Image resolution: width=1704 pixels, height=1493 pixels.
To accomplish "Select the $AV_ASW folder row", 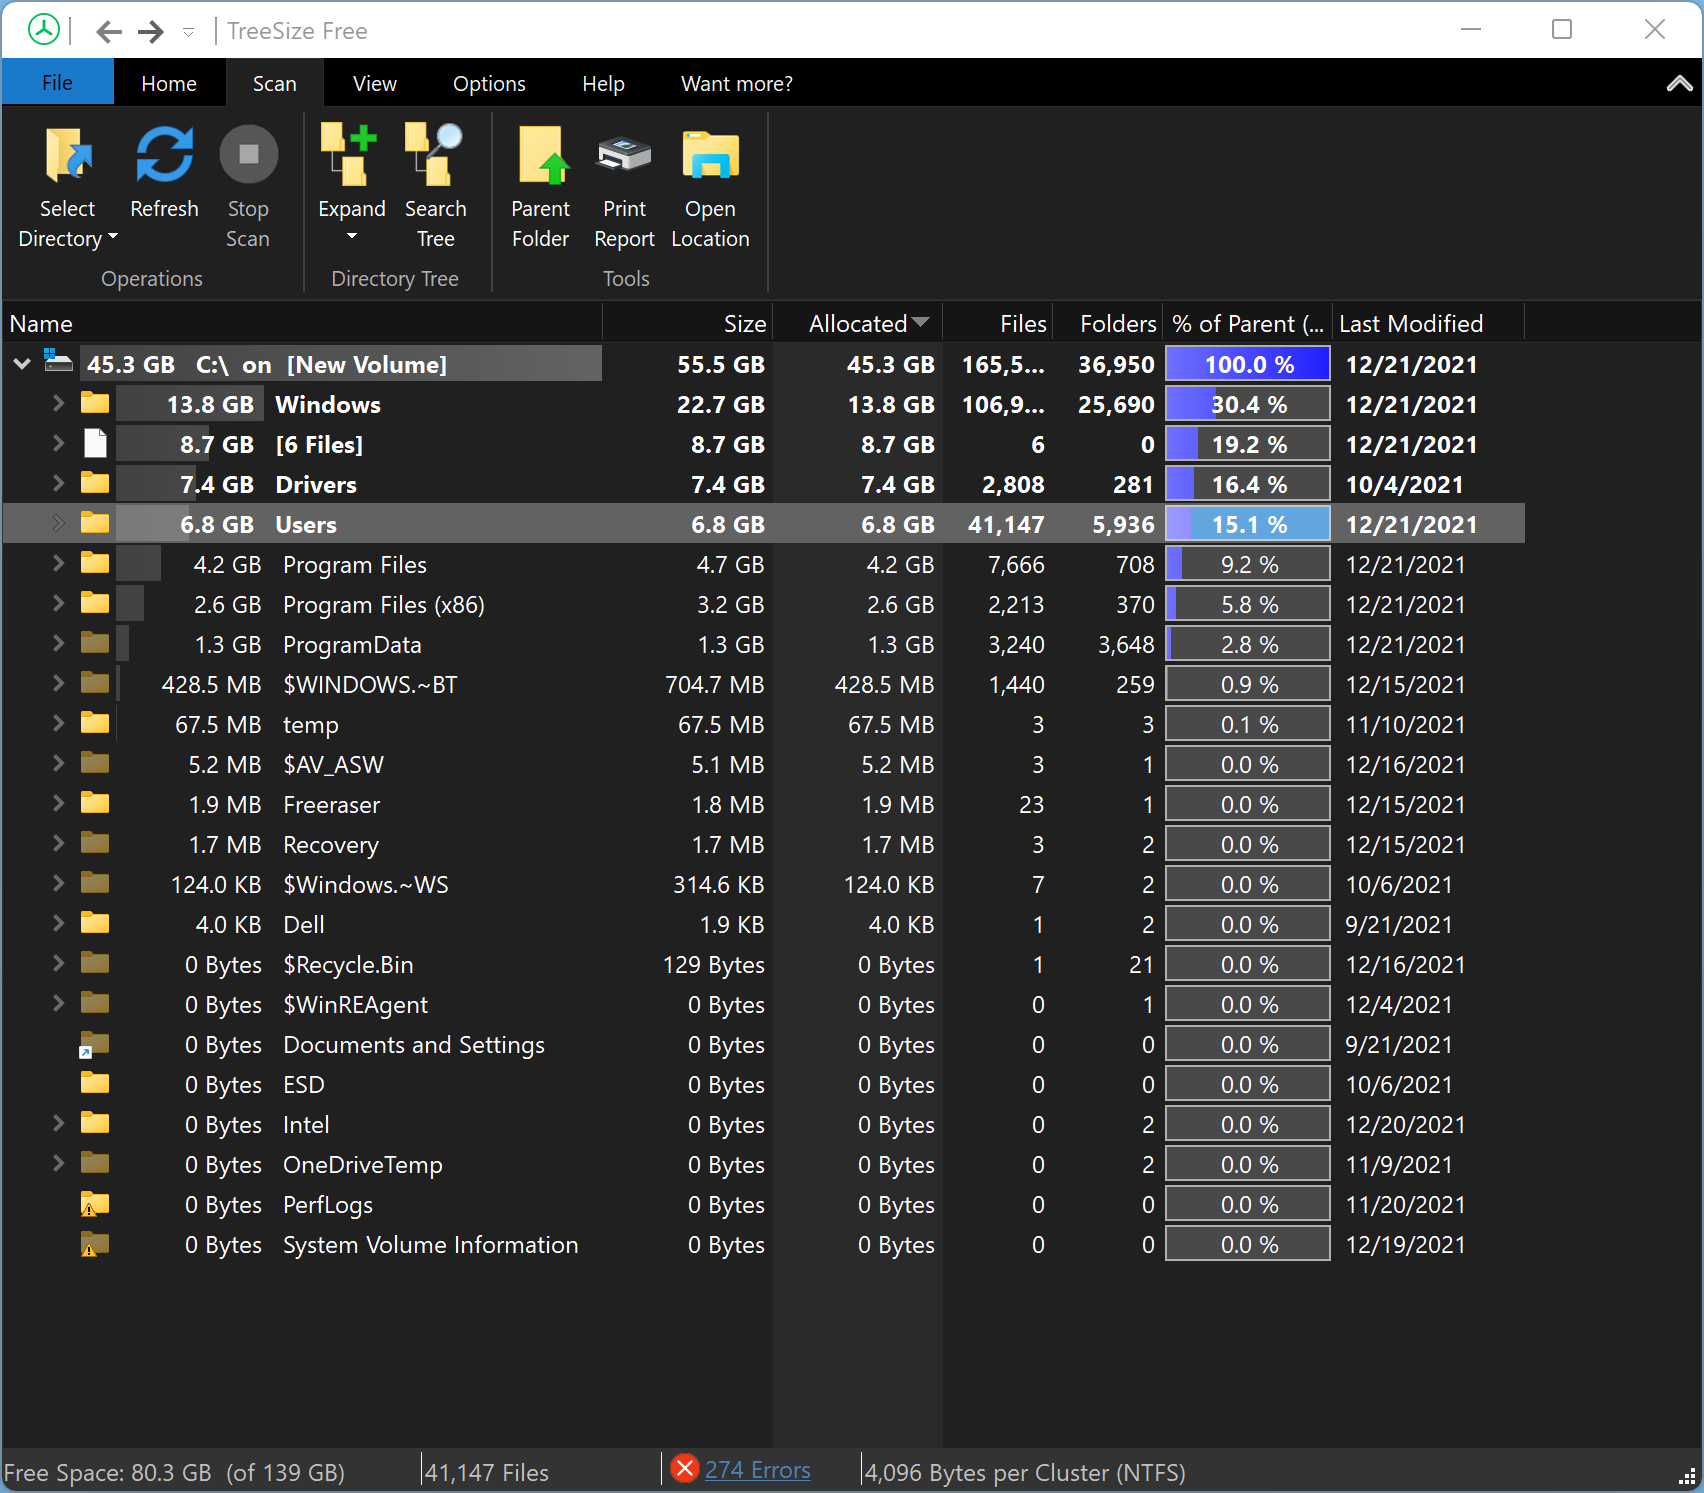I will tap(764, 764).
